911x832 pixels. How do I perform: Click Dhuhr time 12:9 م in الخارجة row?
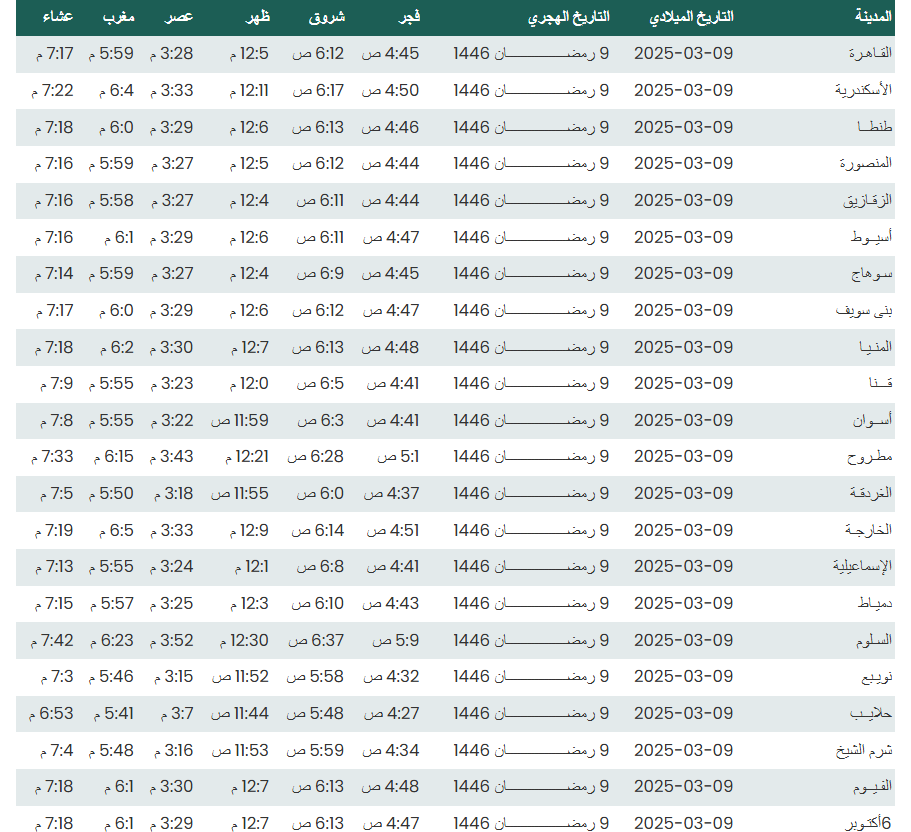click(x=249, y=530)
